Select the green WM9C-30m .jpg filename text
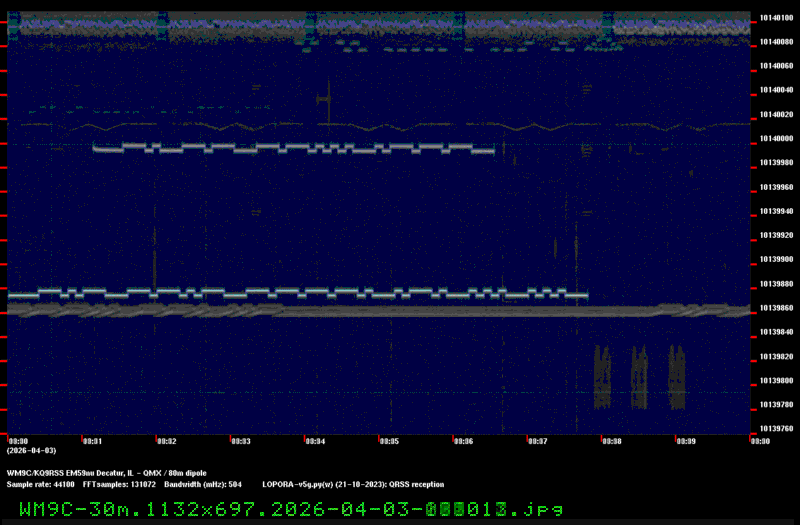800x525 pixels. [291, 509]
